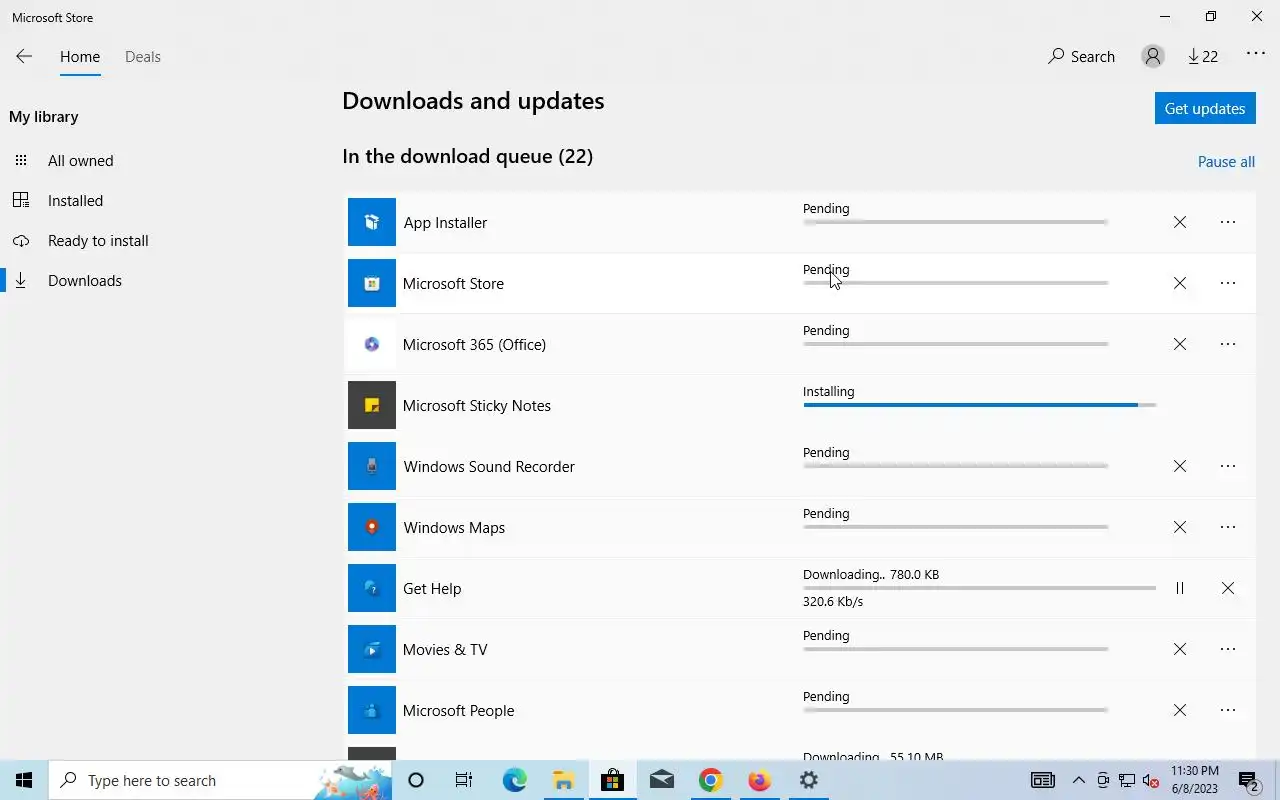Launch Google Chrome from the taskbar
The image size is (1280, 800).
[x=710, y=781]
